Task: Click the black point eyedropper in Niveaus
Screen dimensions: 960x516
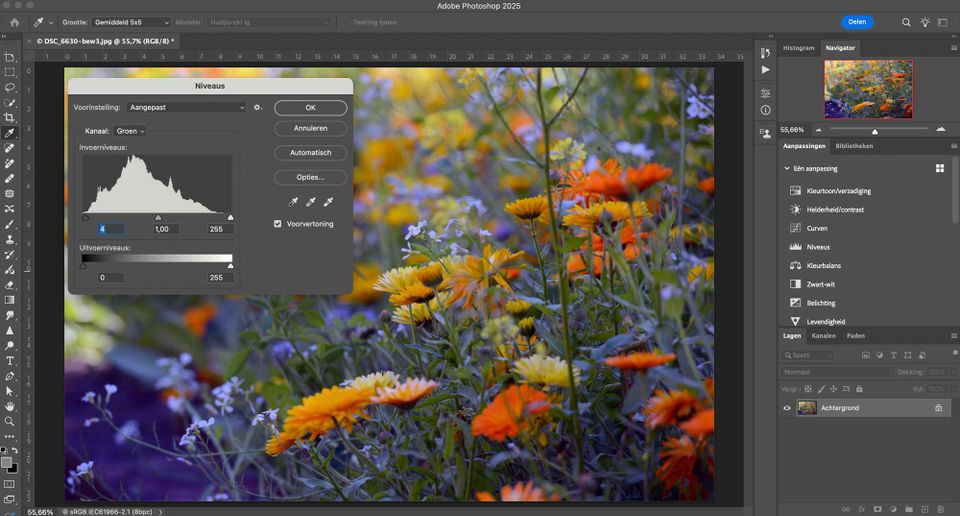Action: 294,201
